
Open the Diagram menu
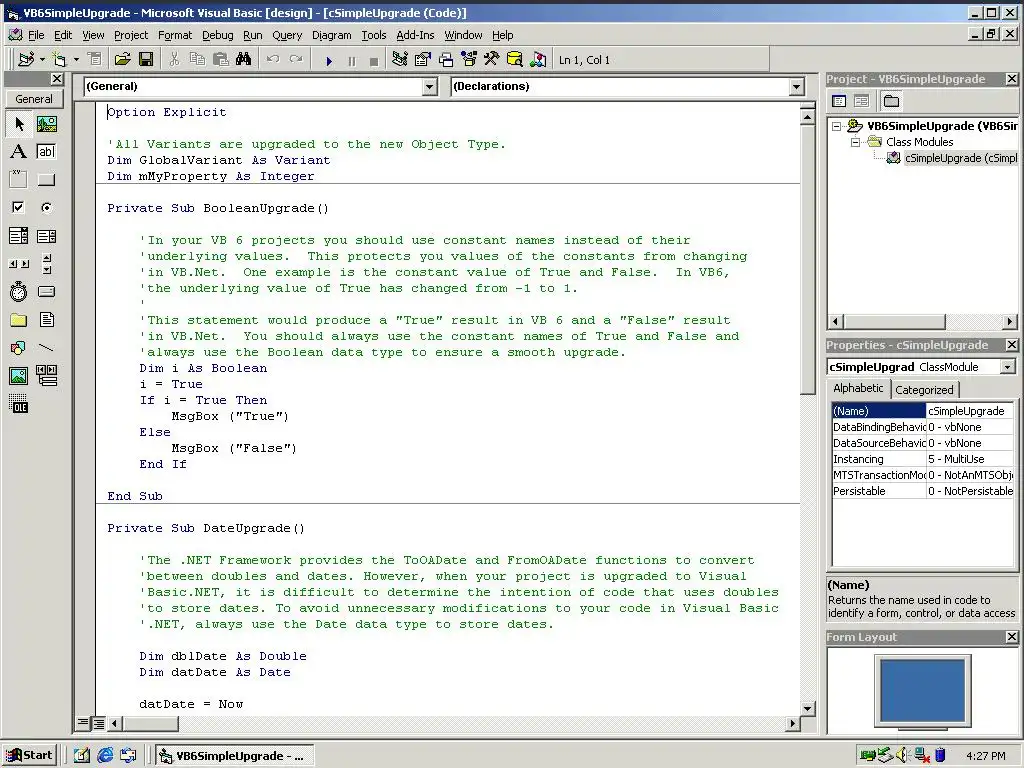pyautogui.click(x=332, y=35)
